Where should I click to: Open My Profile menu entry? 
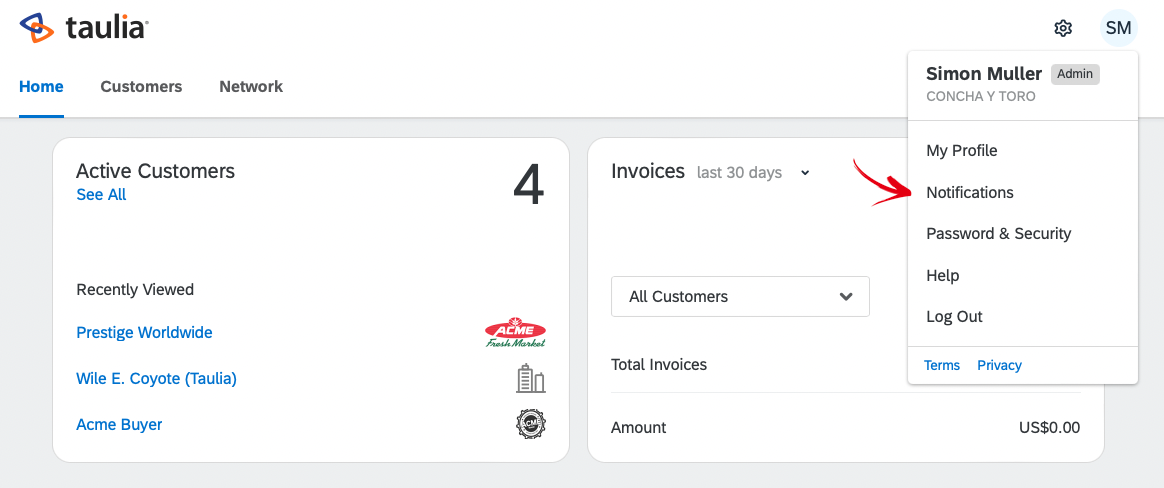click(961, 151)
